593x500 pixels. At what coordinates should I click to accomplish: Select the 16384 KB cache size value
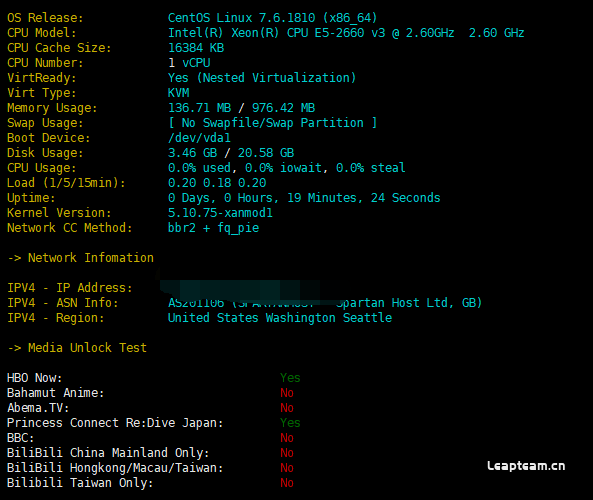pos(196,48)
